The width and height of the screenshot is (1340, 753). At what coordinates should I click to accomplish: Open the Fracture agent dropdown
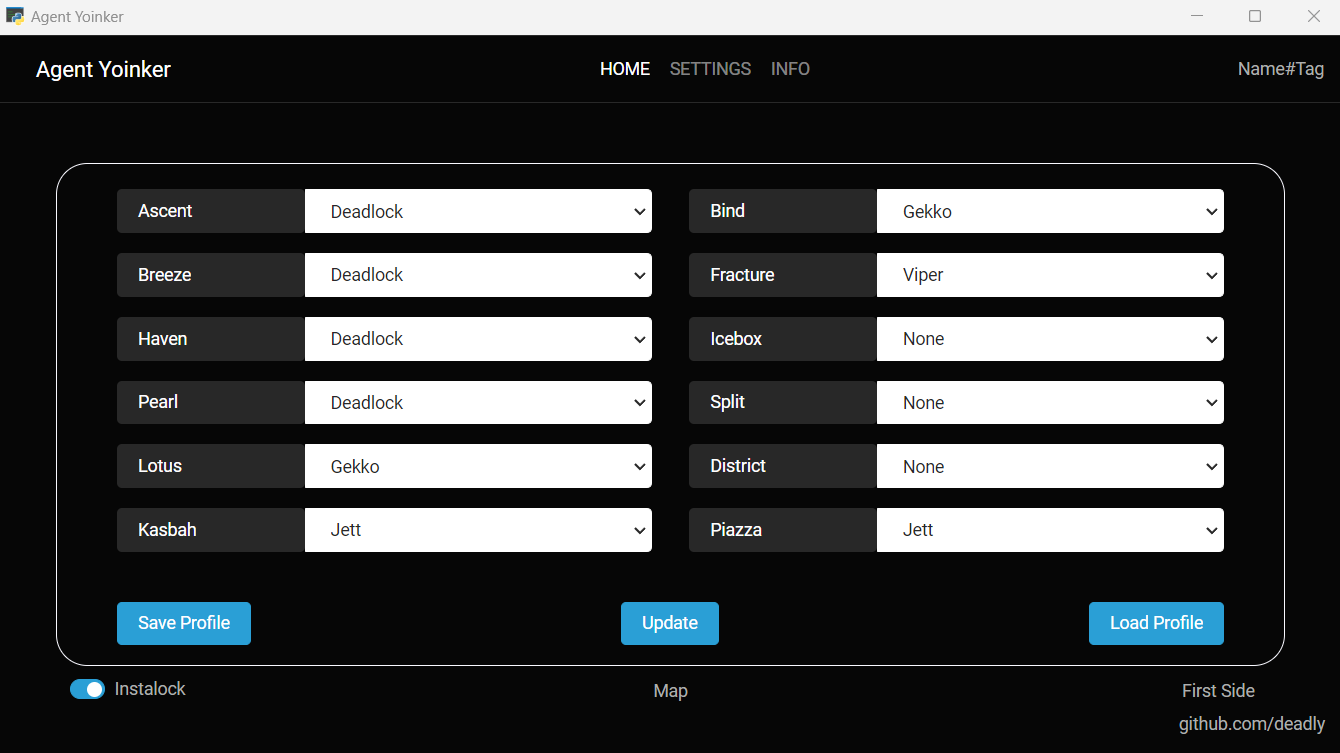[x=1050, y=275]
